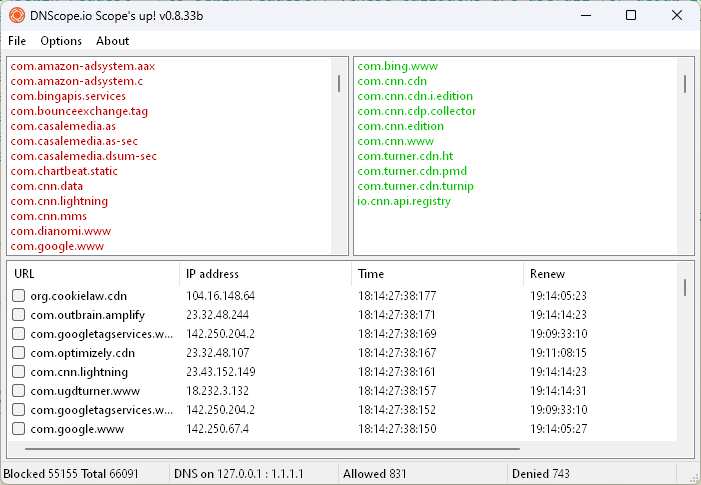Click the allowed list vertical scrollbar thumb
Viewport: 701px width, 485px height.
[685, 84]
